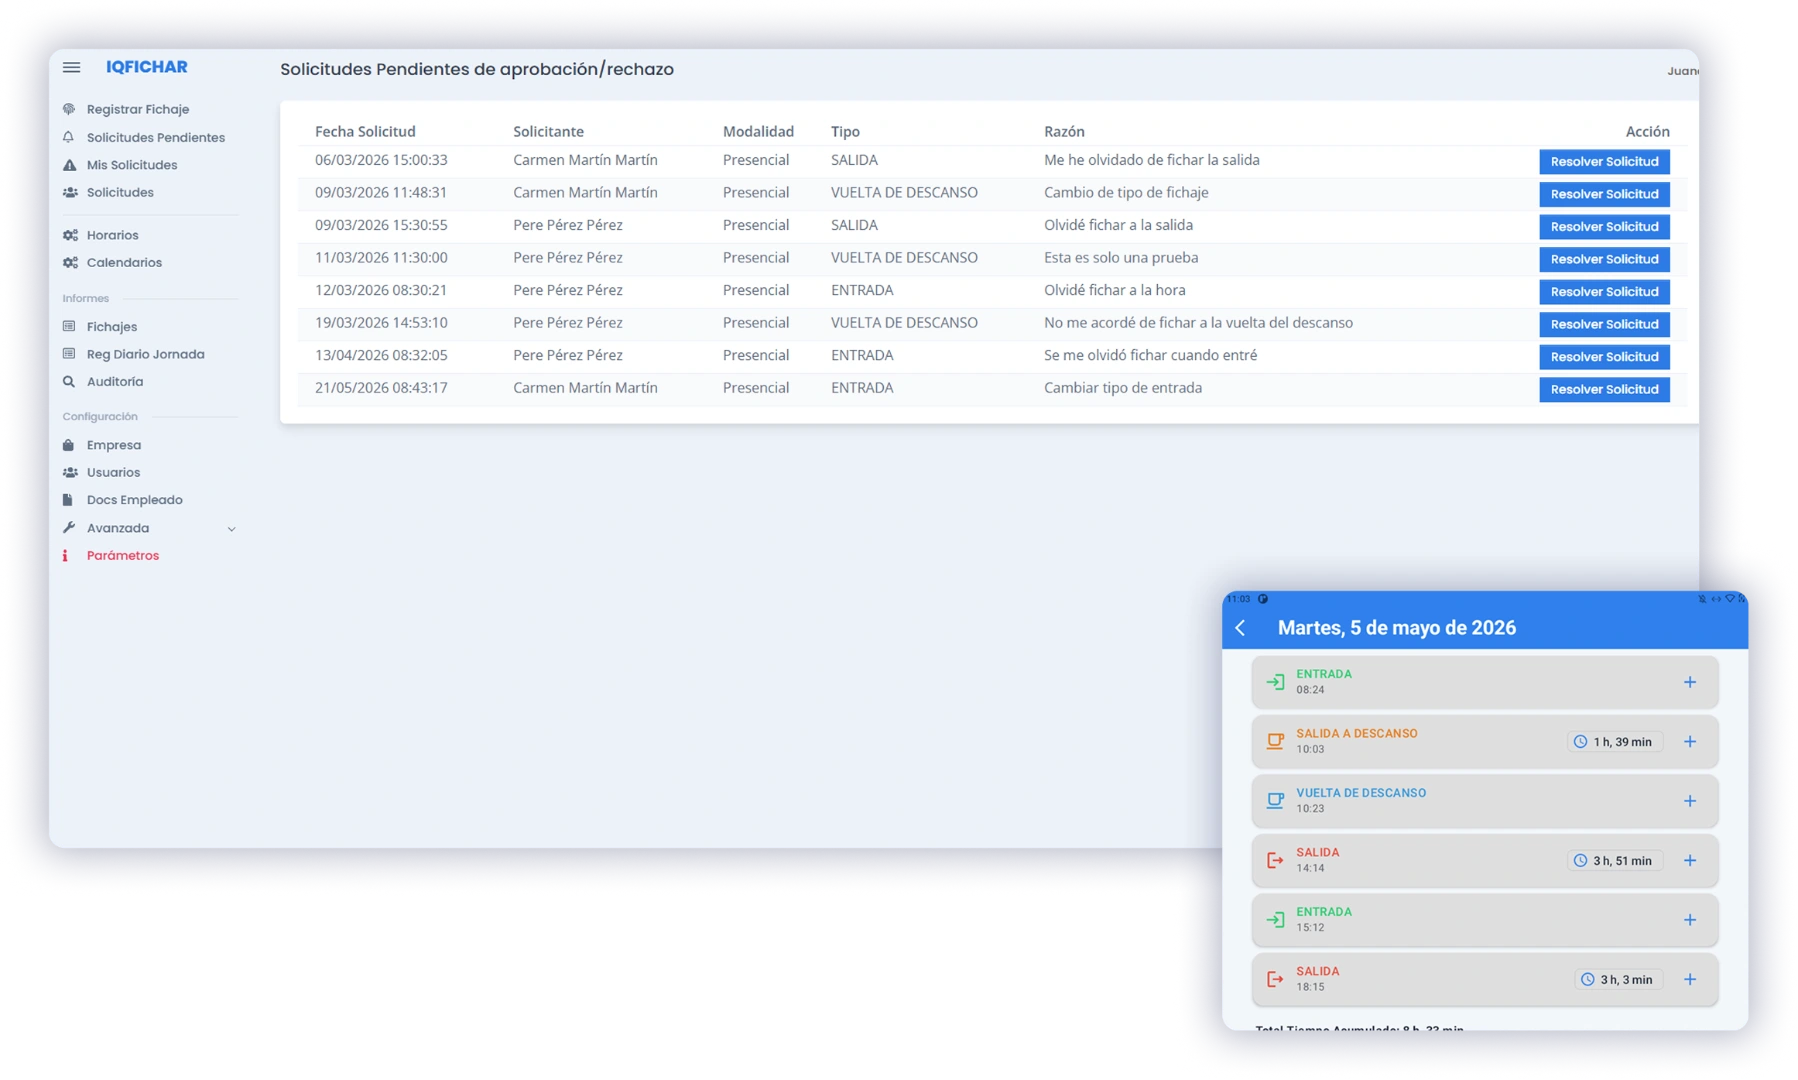1798x1080 pixels.
Task: Click the list icon by Reg Diario Jornada
Action: 69,354
